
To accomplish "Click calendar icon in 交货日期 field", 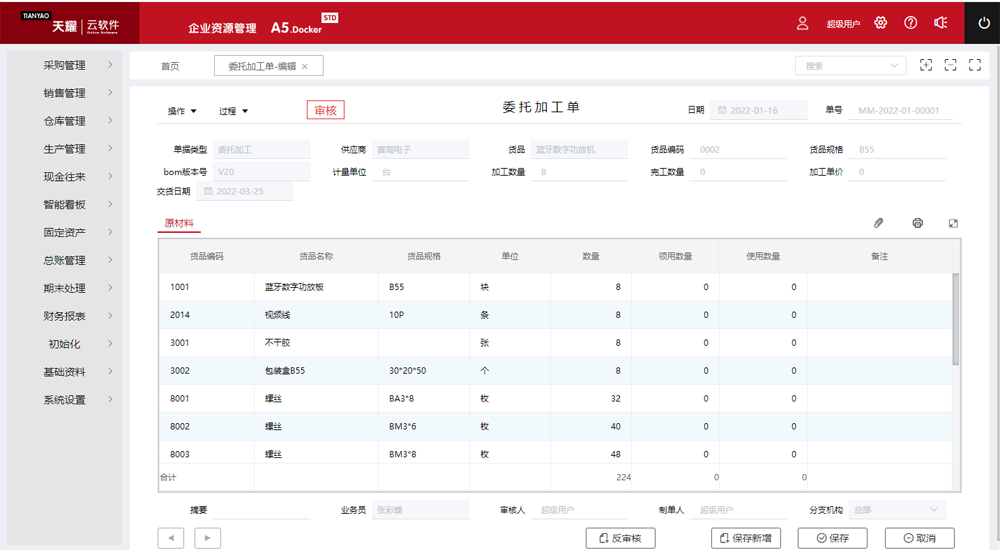I will pyautogui.click(x=208, y=191).
